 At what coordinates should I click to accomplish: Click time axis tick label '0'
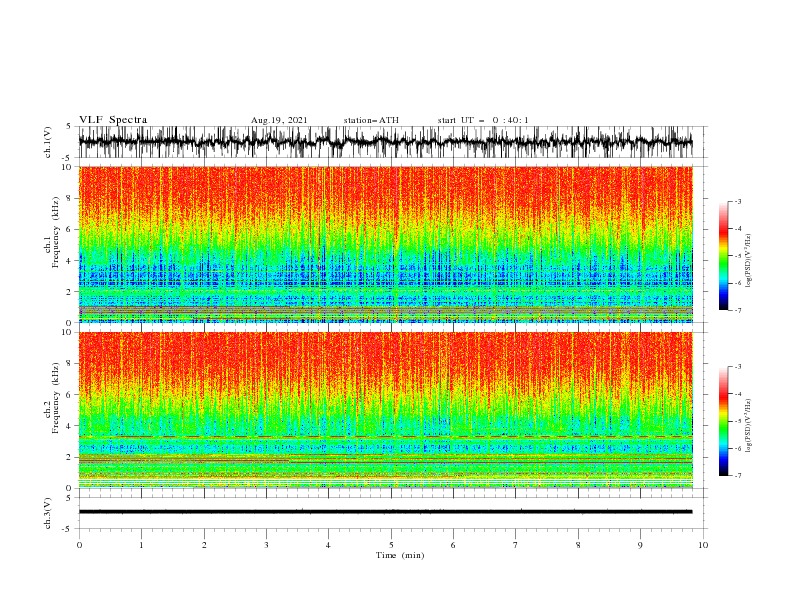(79, 545)
